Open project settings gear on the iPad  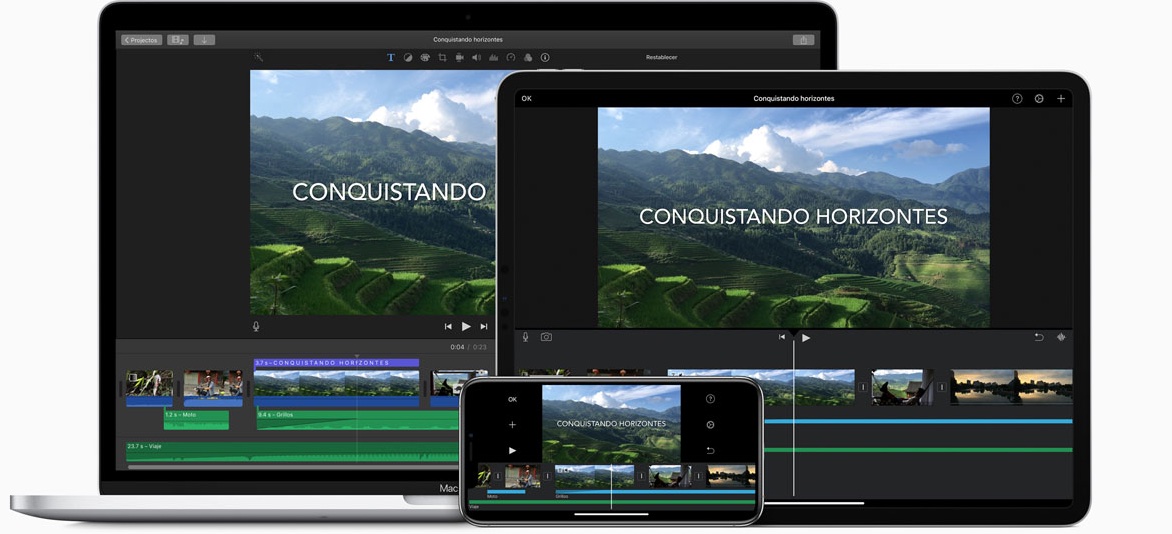tap(1039, 99)
